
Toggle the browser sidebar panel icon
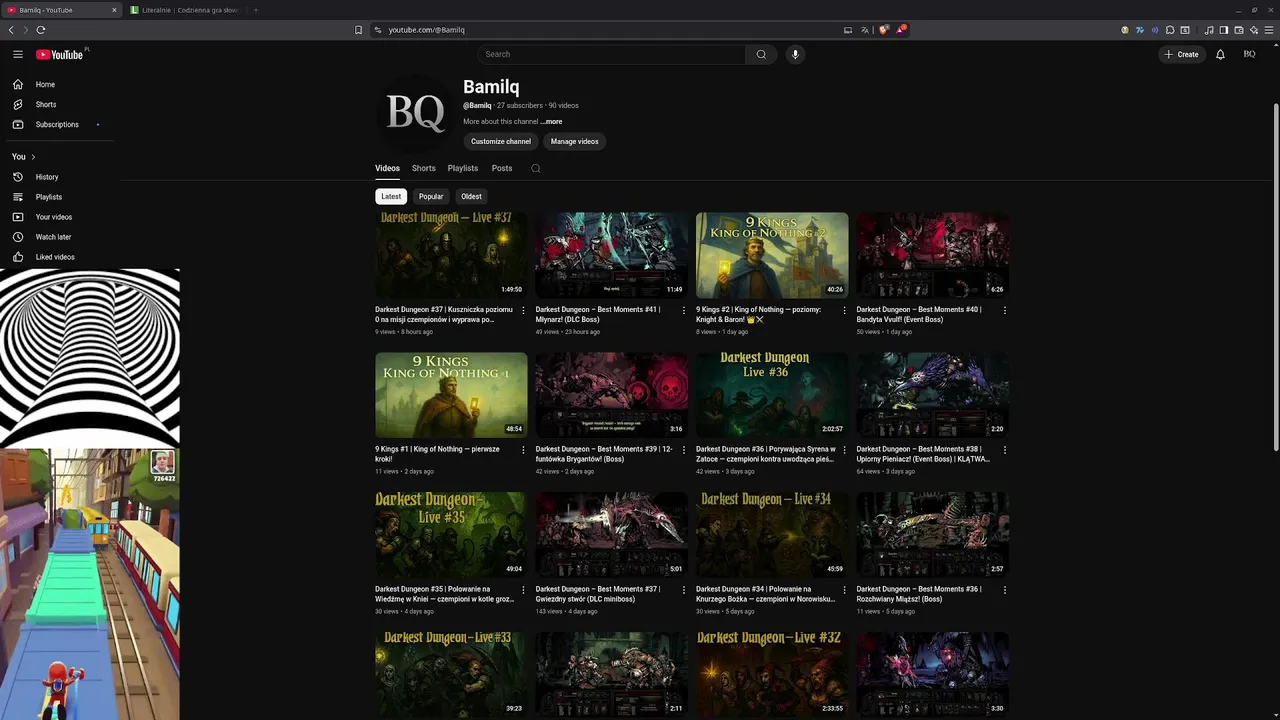pos(1223,30)
